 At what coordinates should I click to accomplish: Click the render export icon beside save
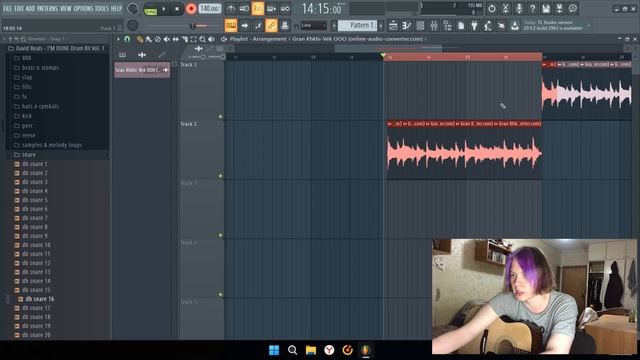(x=559, y=8)
